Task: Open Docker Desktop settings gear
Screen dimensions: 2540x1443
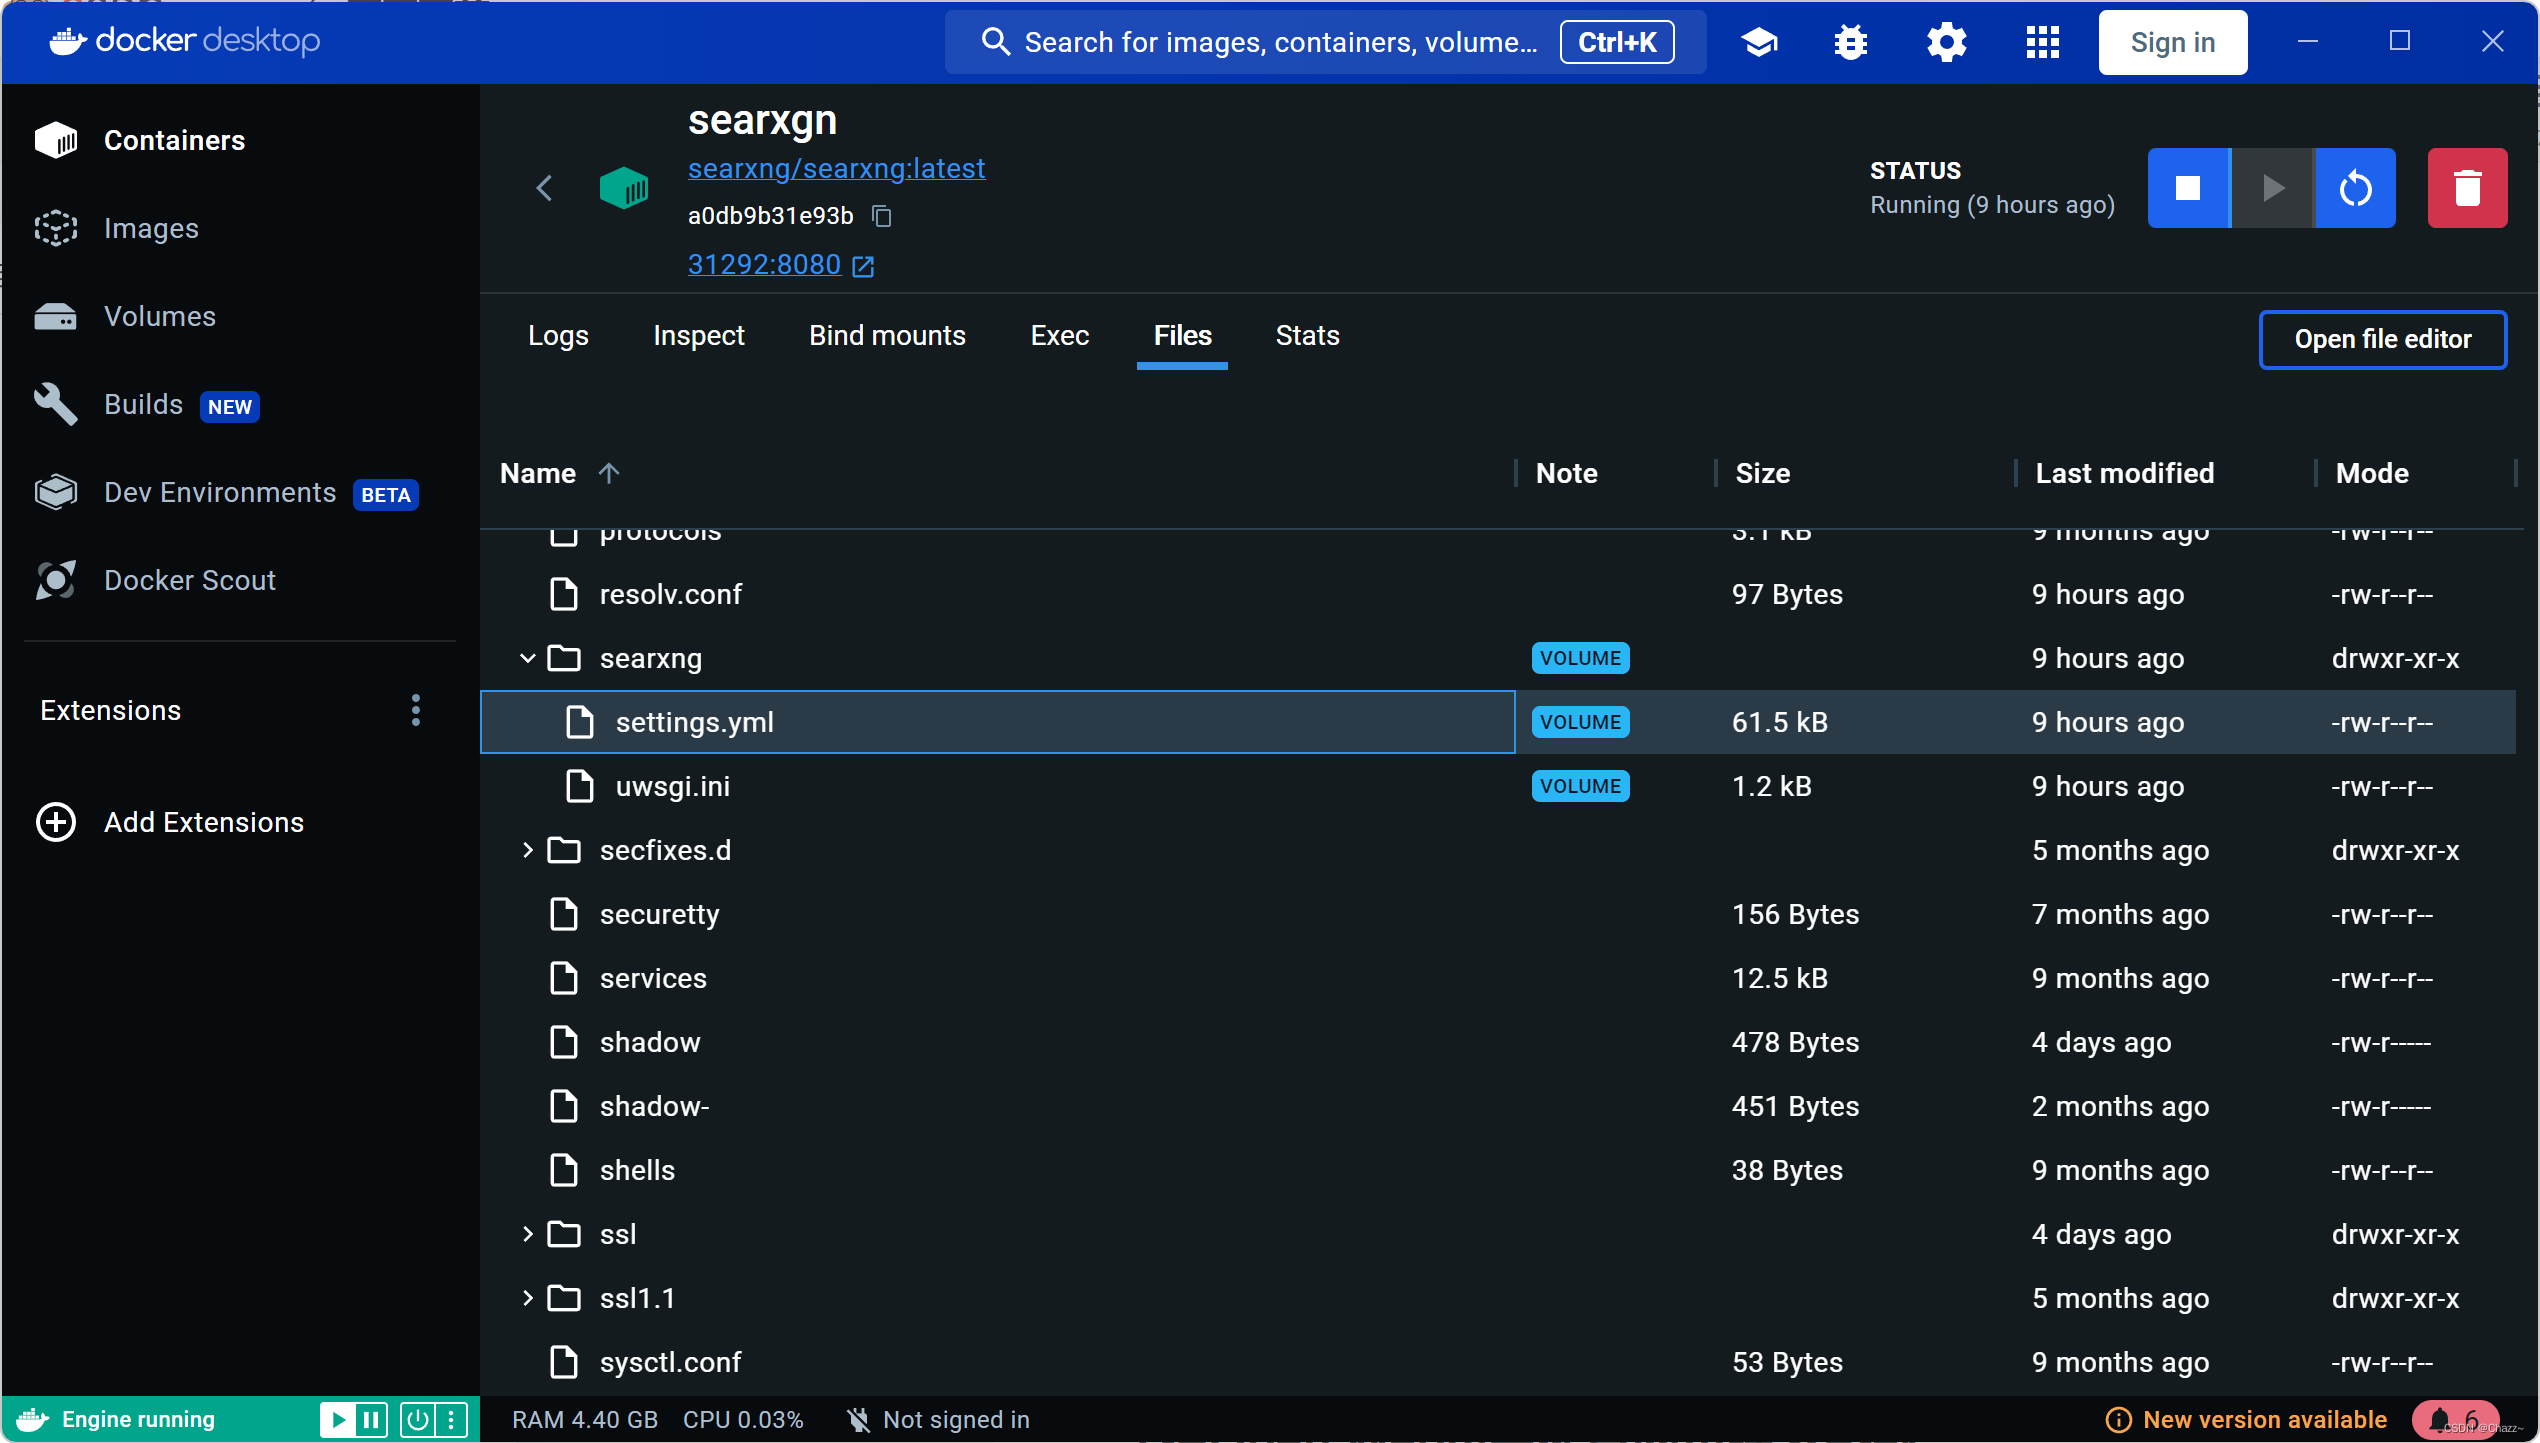Action: (1946, 42)
